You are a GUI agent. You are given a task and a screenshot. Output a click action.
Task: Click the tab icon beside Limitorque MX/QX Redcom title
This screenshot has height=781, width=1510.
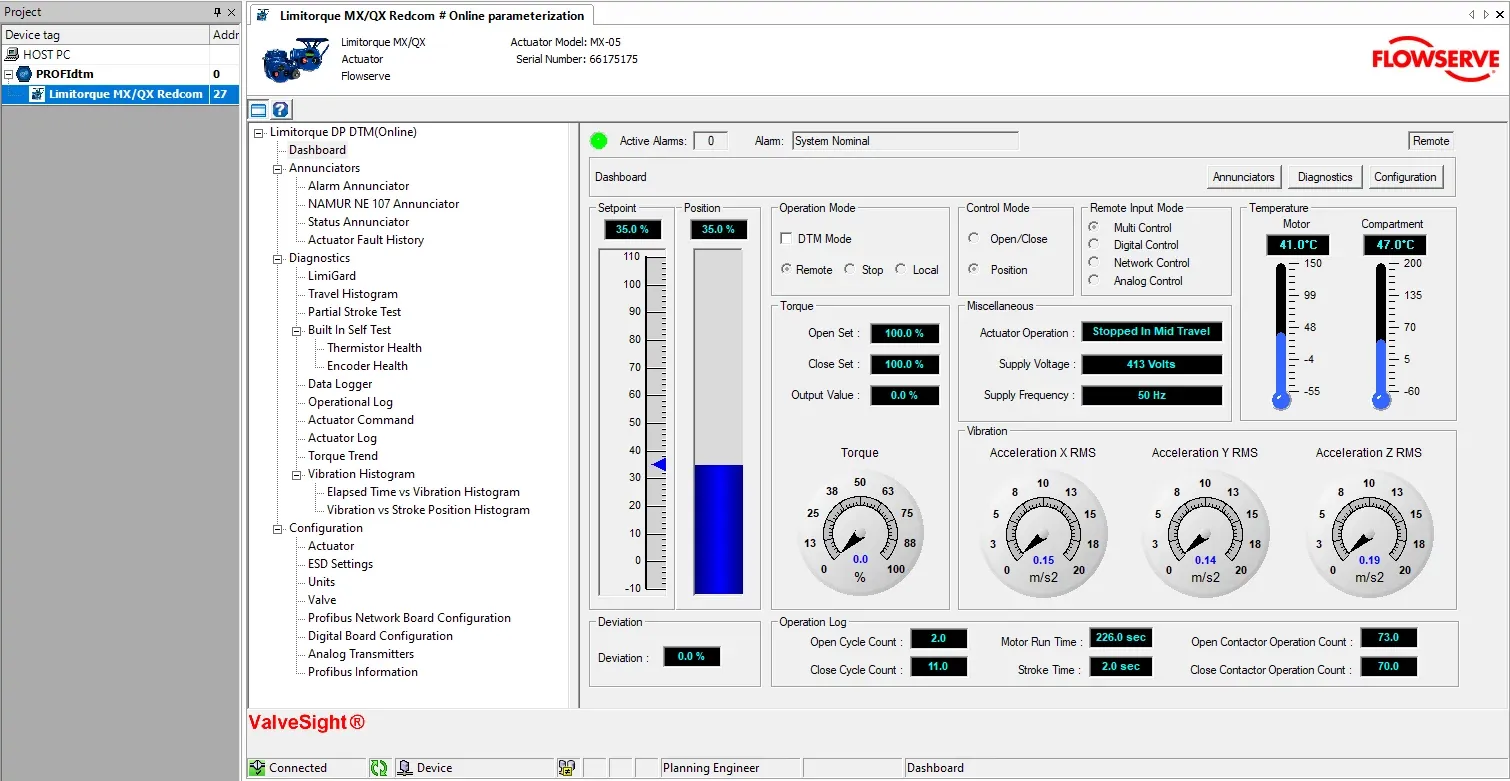pyautogui.click(x=262, y=16)
